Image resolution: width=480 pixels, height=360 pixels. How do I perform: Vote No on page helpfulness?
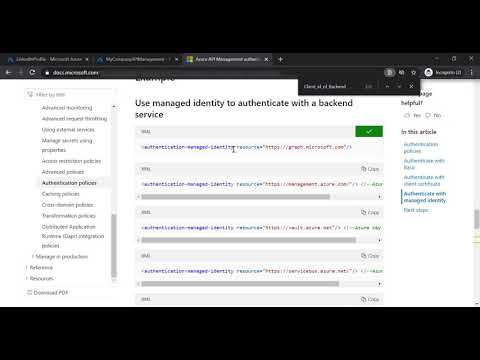tap(433, 115)
